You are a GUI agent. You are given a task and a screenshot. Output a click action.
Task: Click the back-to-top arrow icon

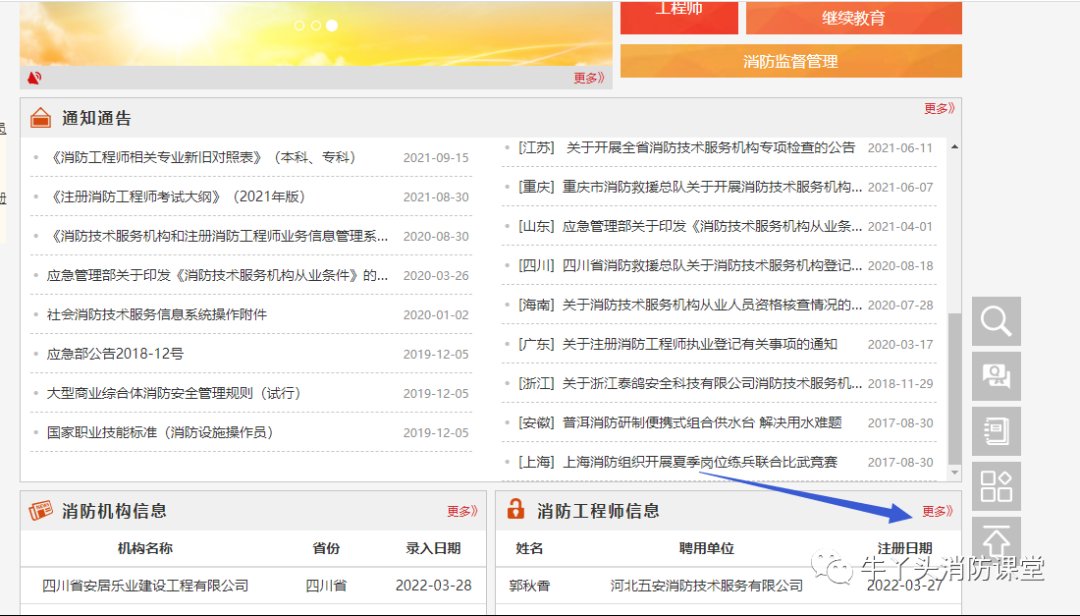996,540
